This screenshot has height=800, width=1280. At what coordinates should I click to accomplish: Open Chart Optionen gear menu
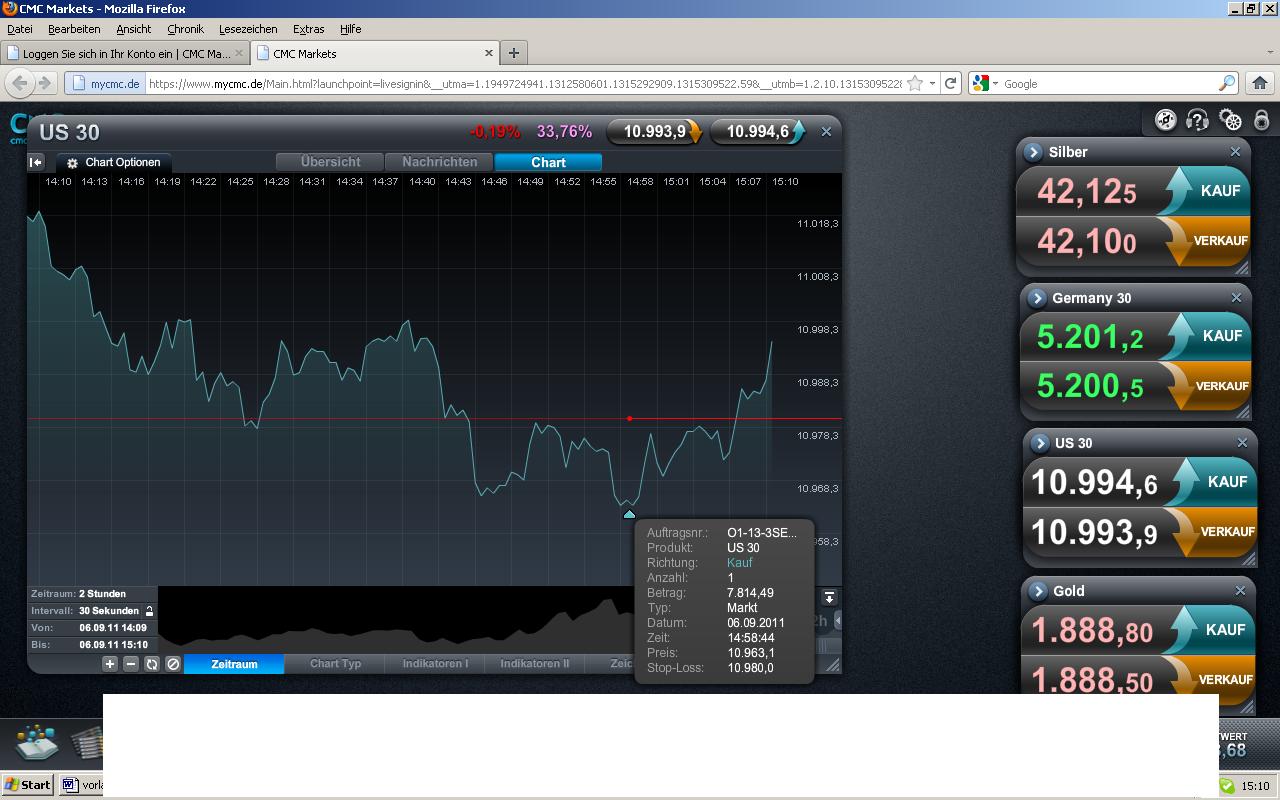[x=113, y=162]
